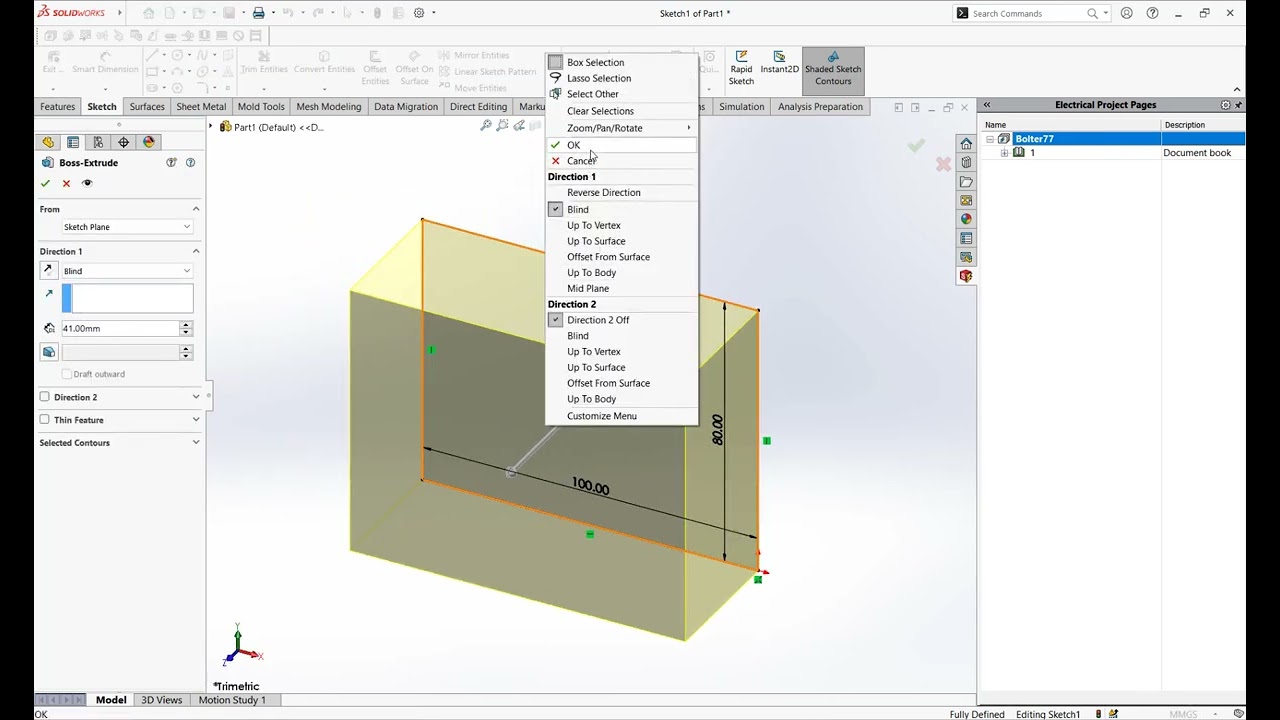Click the Zoom to Fit magnifier icon
1280x720 pixels.
[486, 125]
